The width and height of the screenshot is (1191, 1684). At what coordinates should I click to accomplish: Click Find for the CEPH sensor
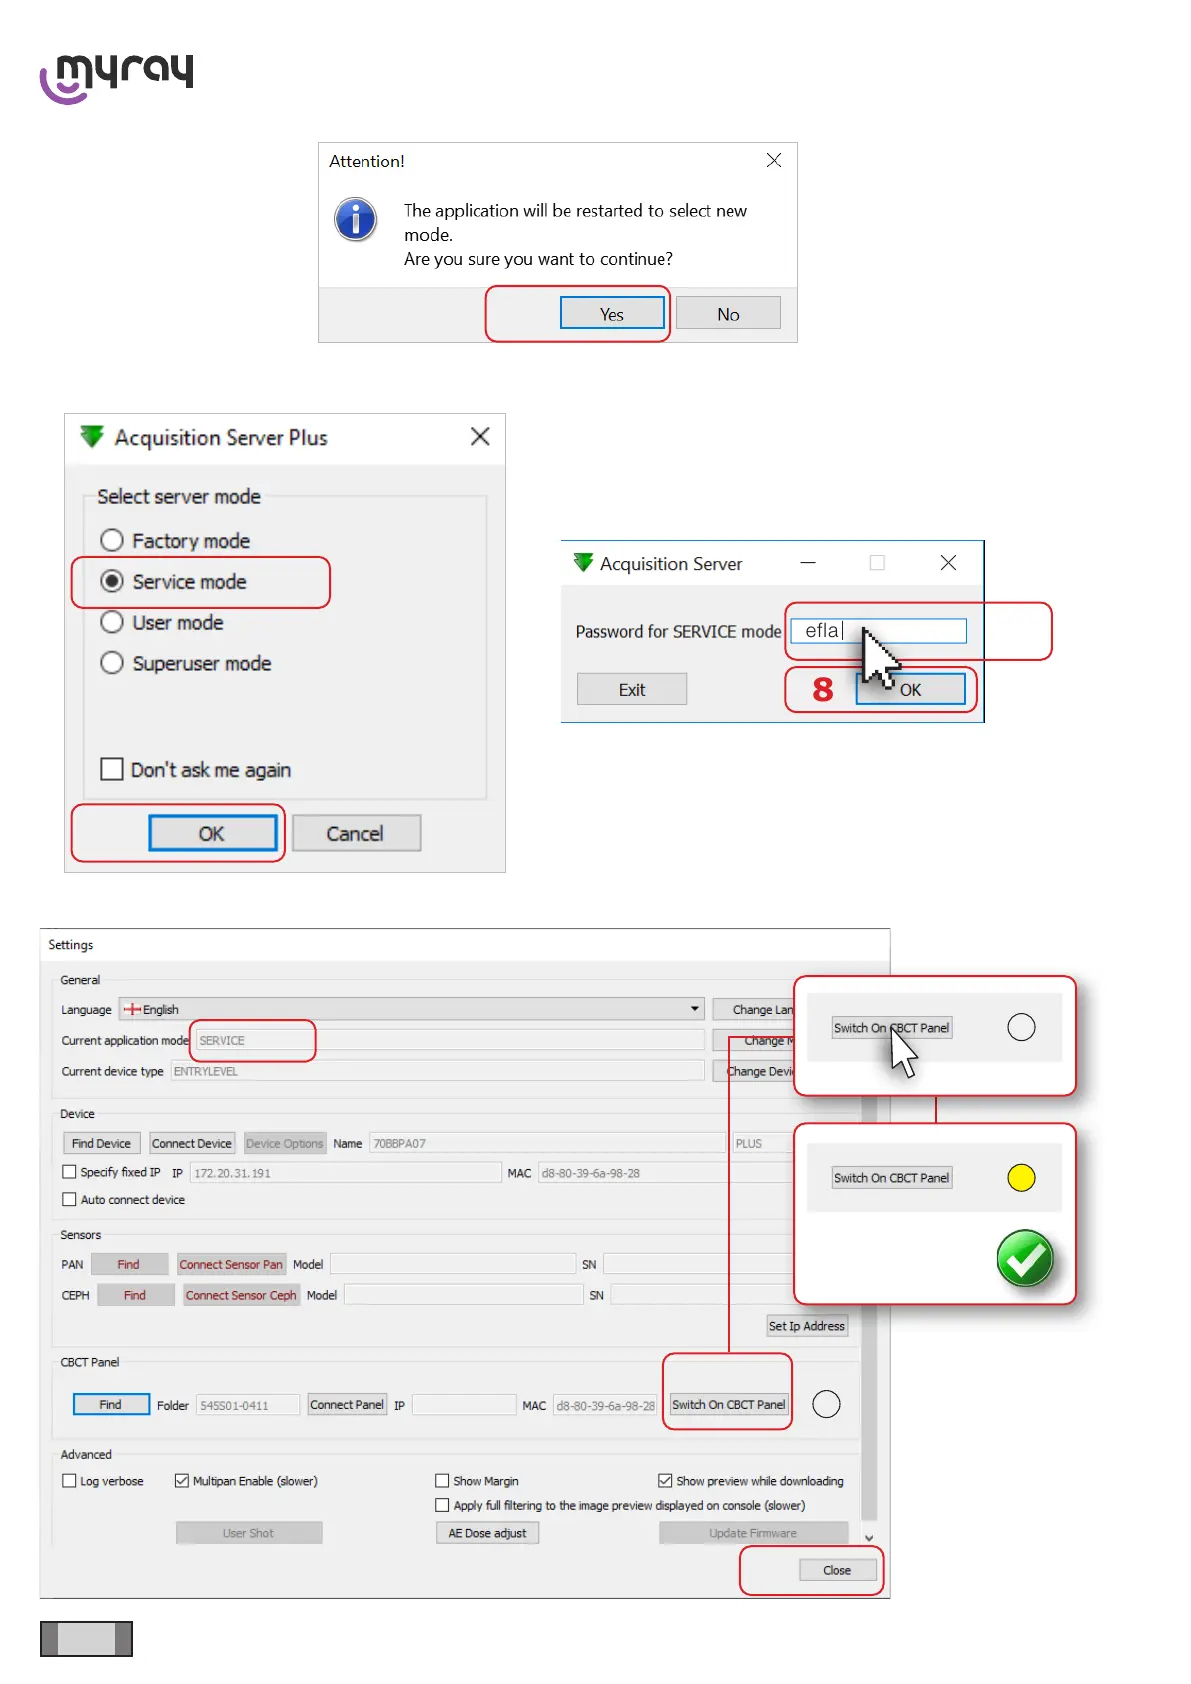tap(135, 1295)
